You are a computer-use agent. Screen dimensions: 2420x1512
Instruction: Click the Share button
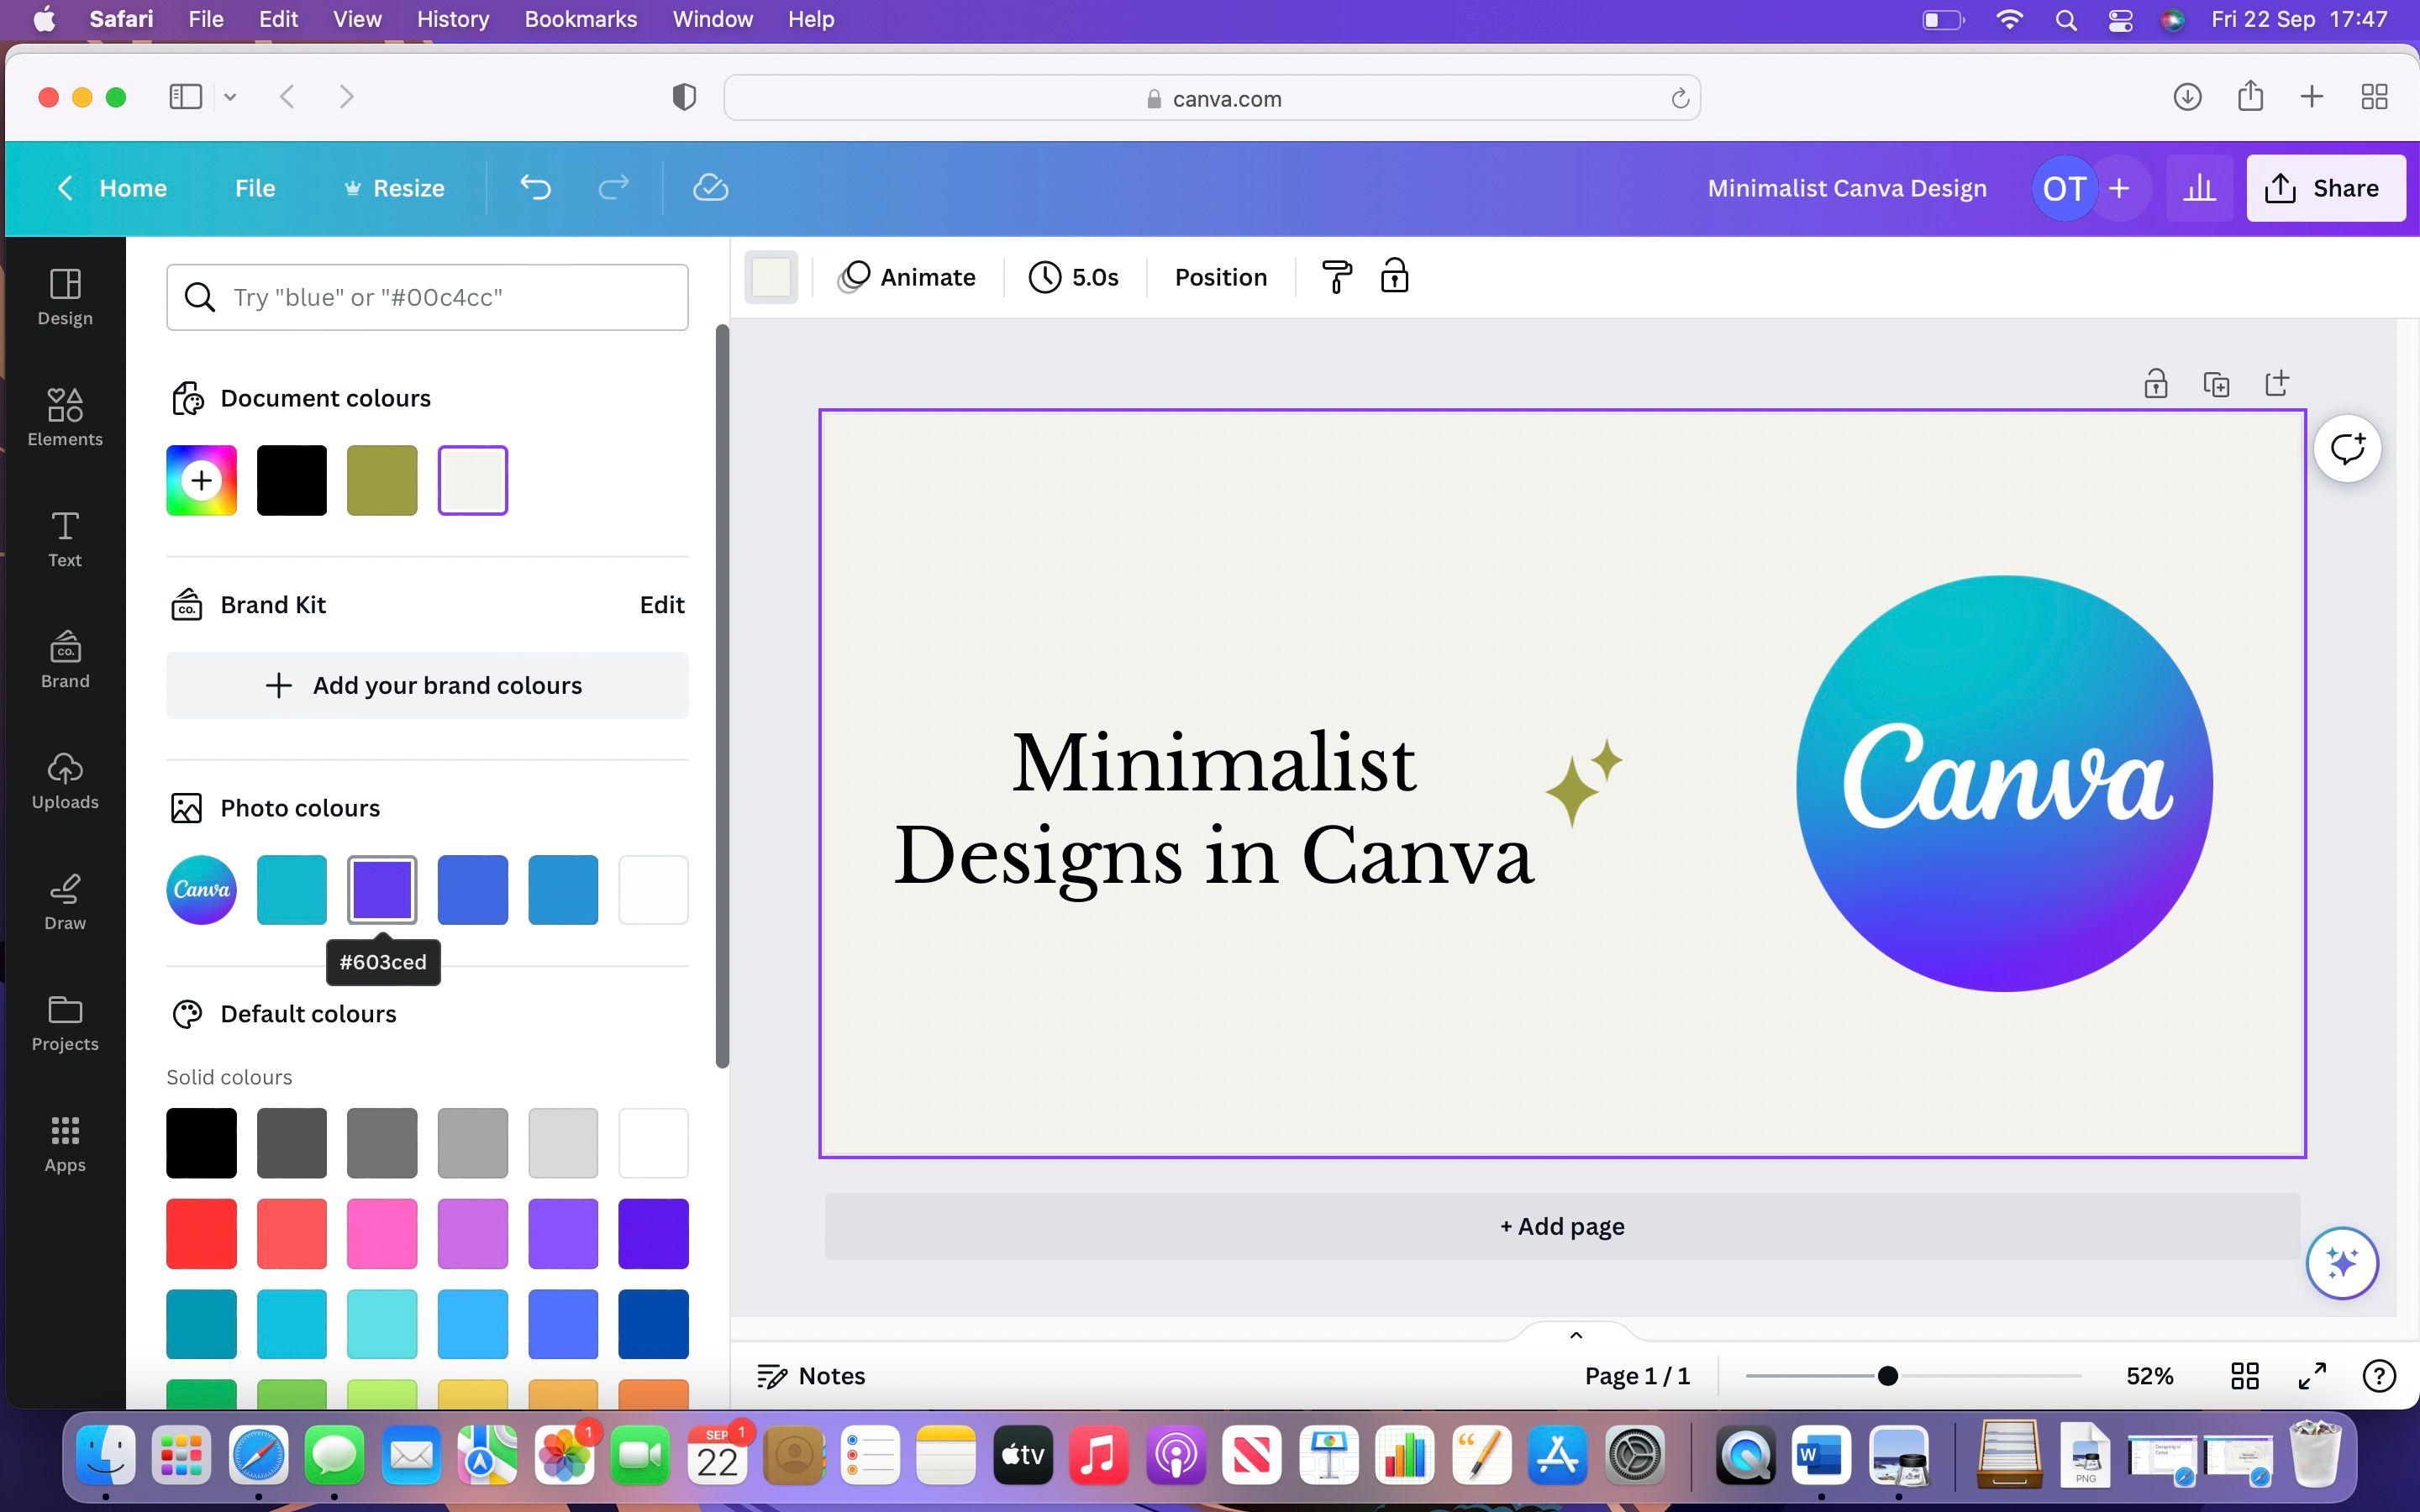pyautogui.click(x=2323, y=187)
